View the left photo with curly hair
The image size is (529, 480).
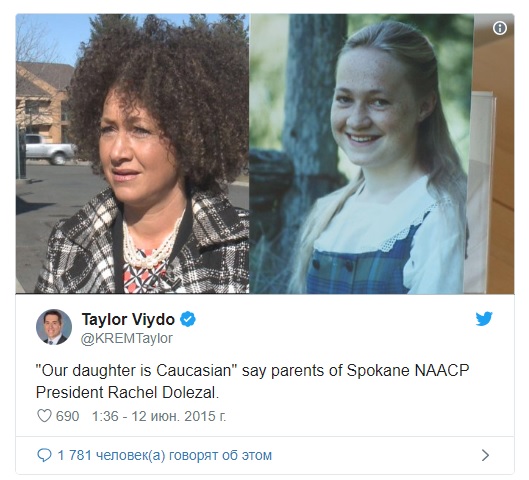132,153
